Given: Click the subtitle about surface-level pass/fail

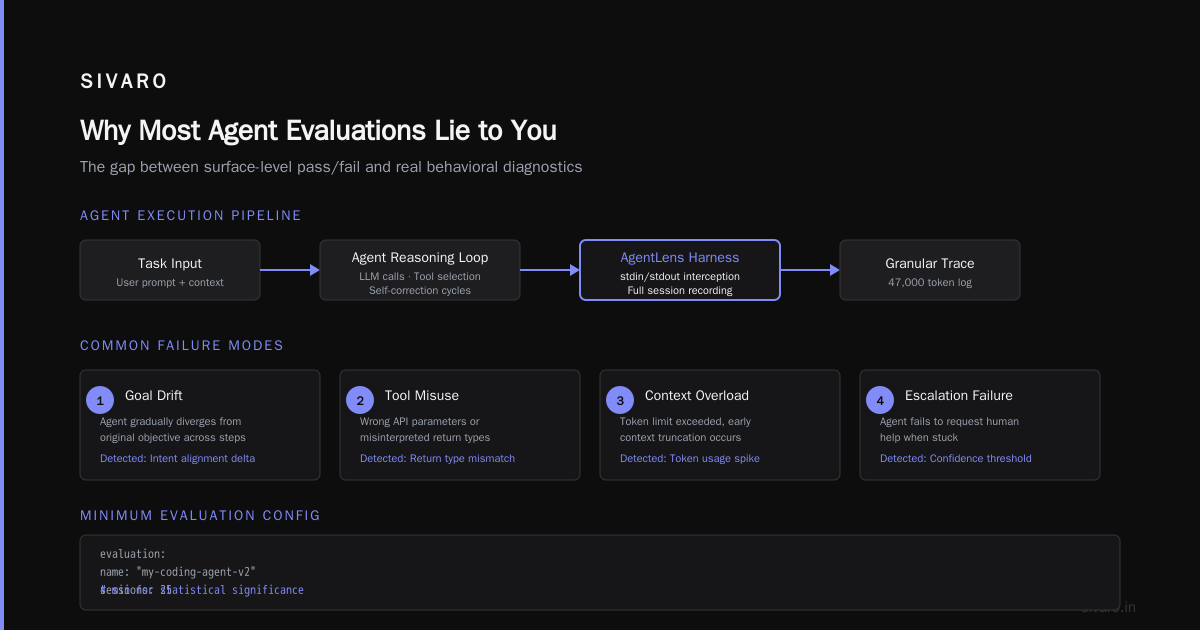Looking at the screenshot, I should tap(331, 167).
